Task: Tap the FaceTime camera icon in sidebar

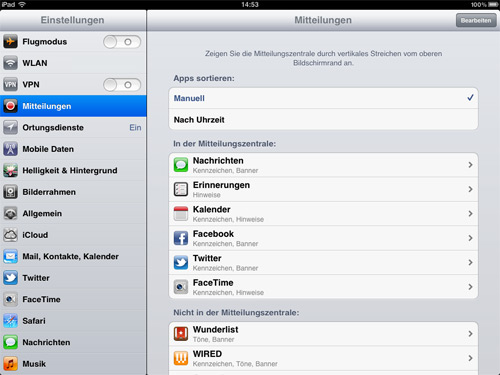Action: coord(10,300)
